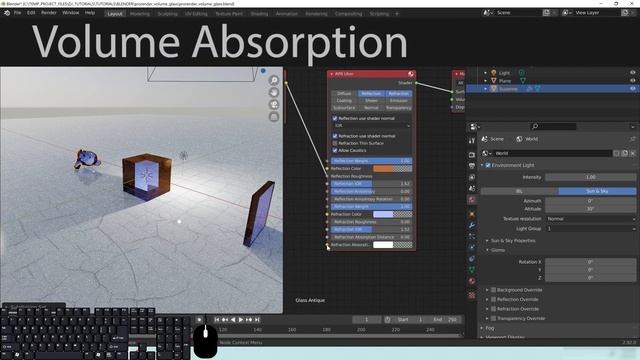
Task: Toggle the Environment Light checkbox
Action: tap(488, 165)
